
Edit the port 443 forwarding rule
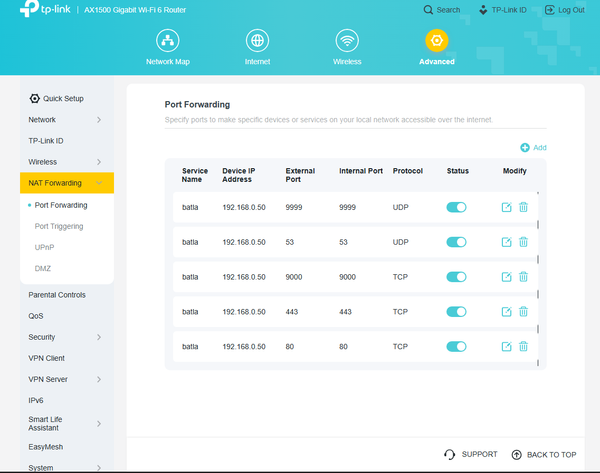pos(506,311)
